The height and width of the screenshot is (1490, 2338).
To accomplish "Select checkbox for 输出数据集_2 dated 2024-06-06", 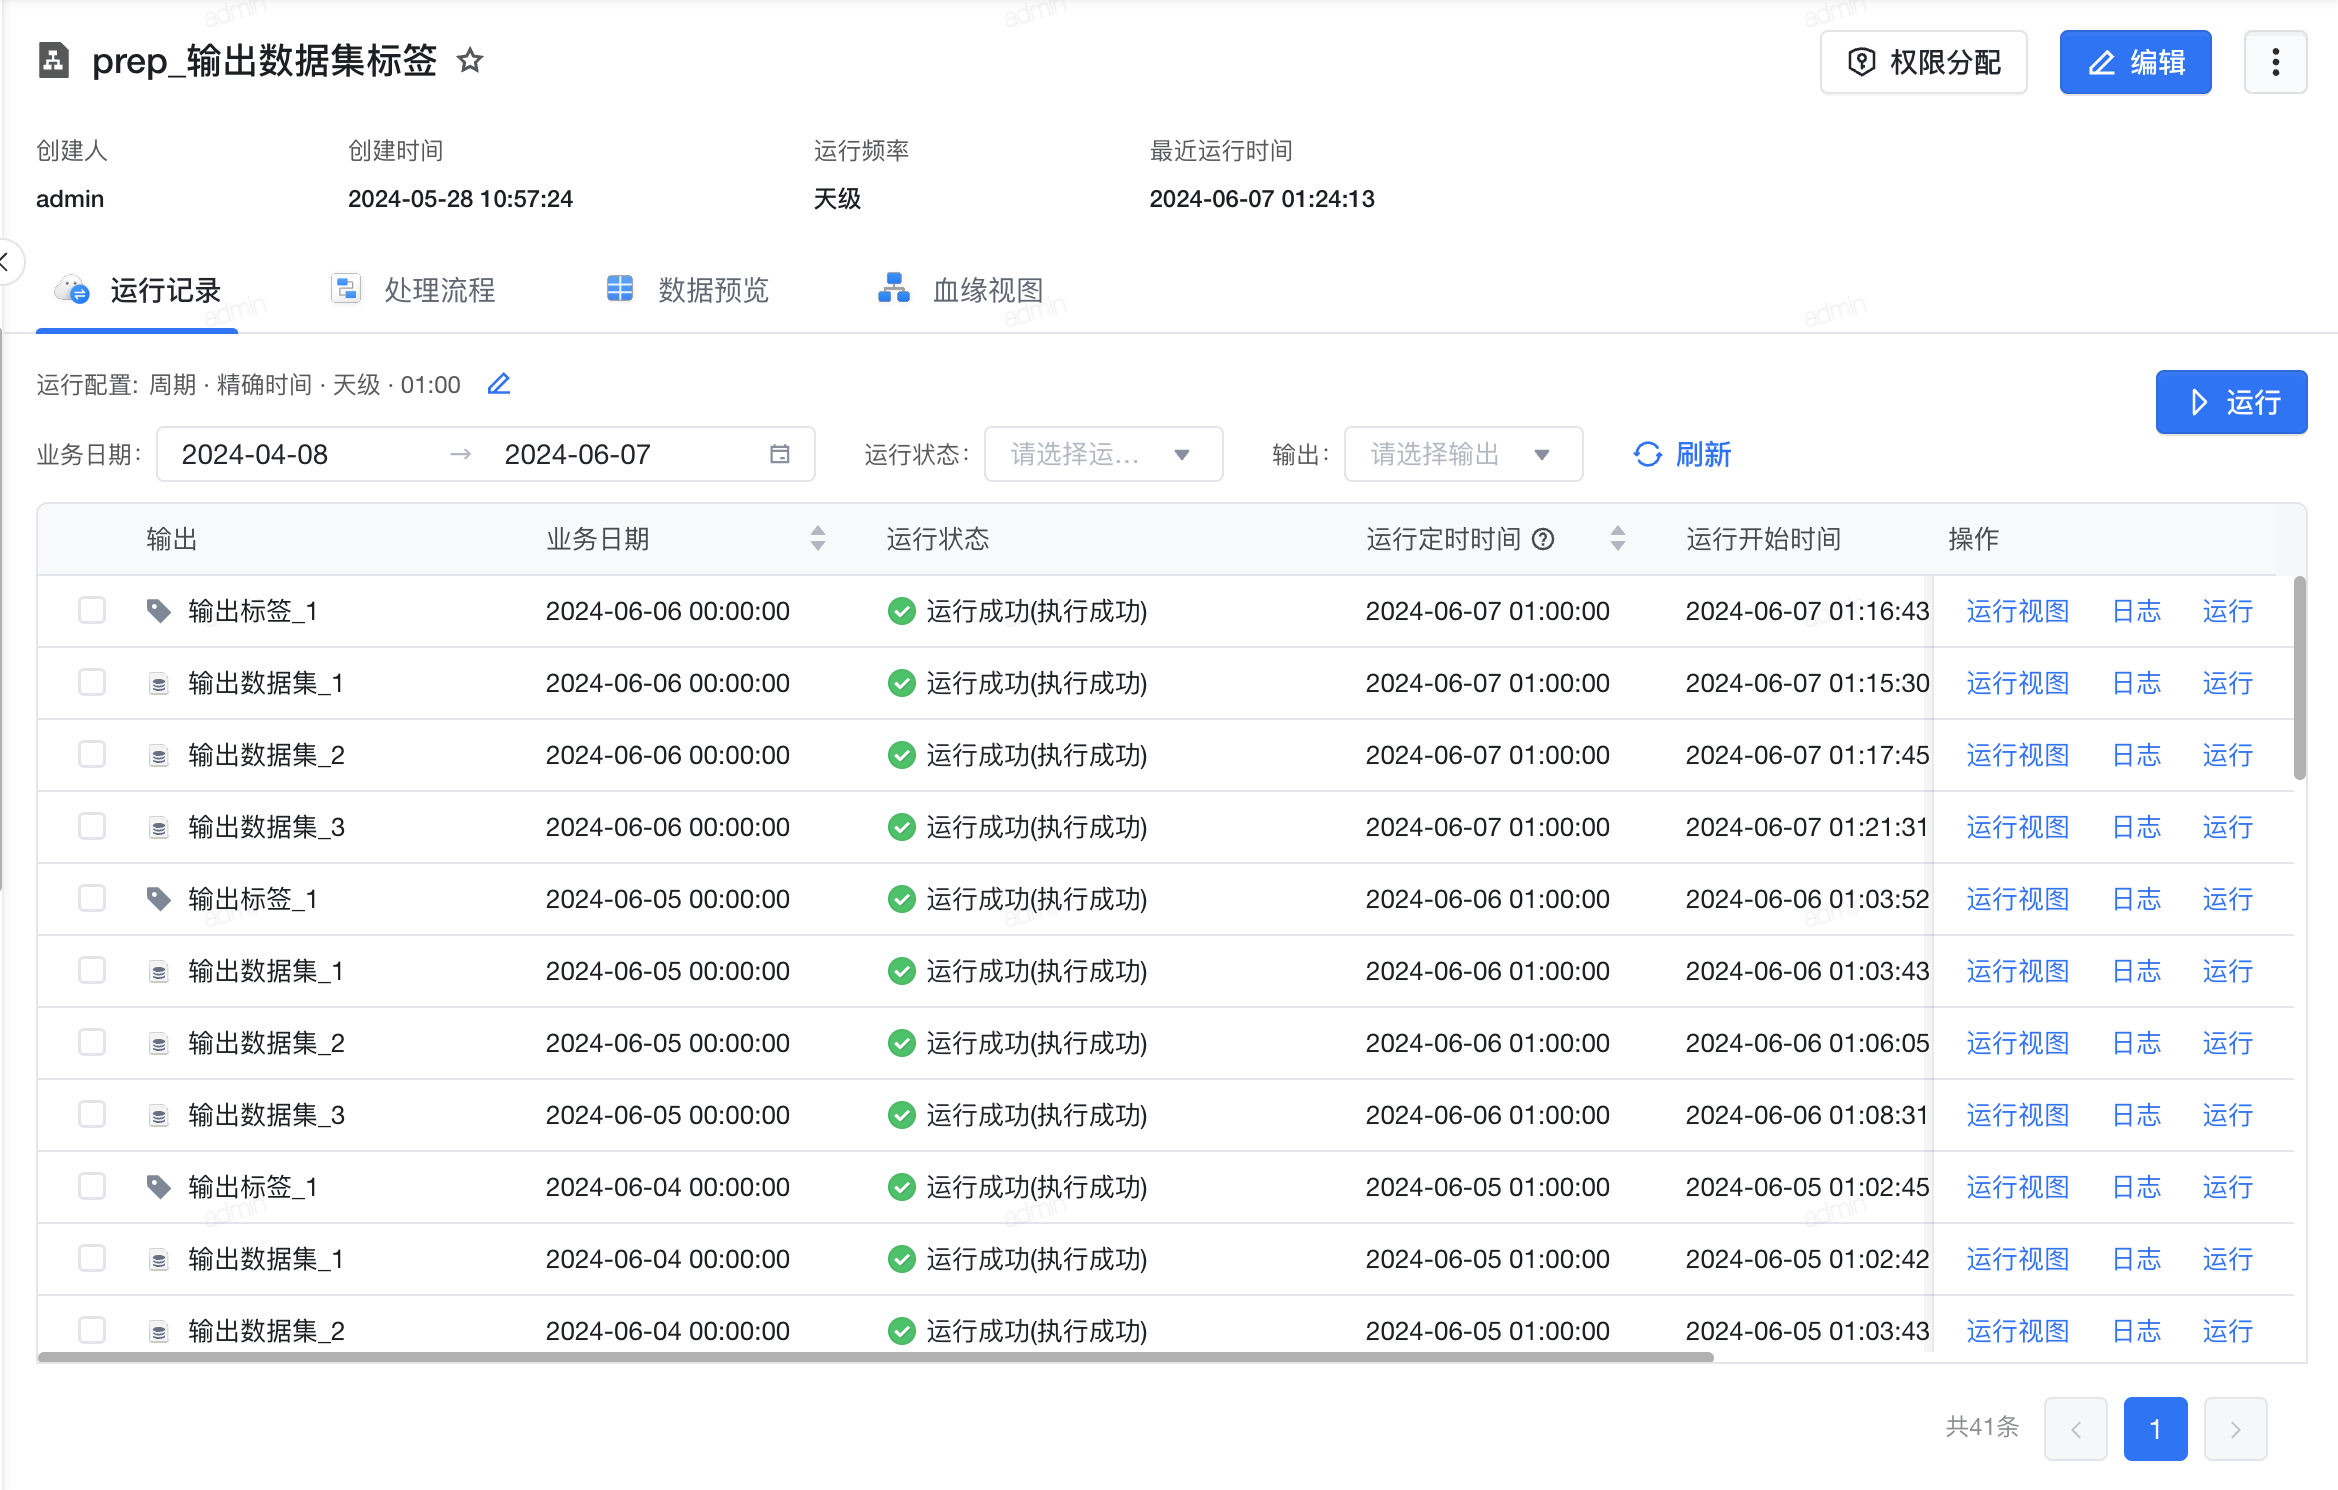I will click(x=92, y=754).
